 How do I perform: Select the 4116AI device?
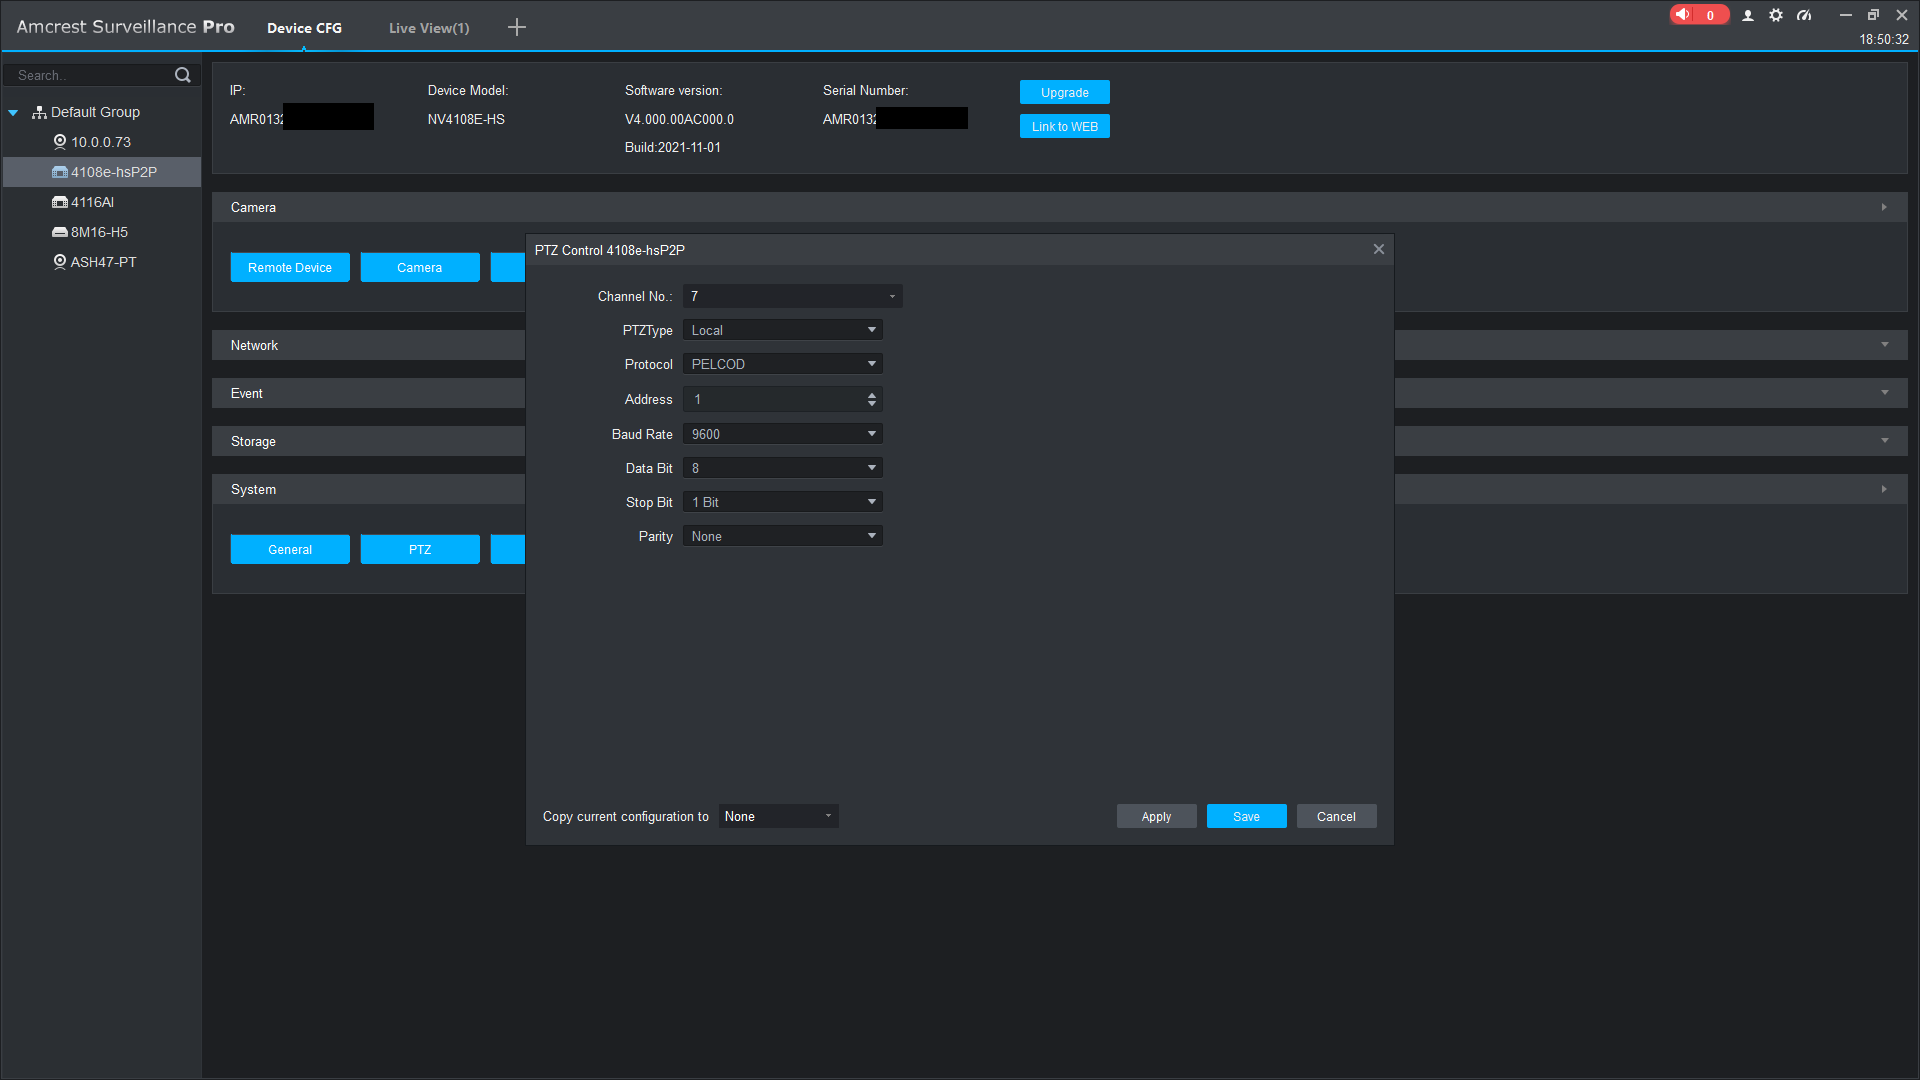coord(83,202)
